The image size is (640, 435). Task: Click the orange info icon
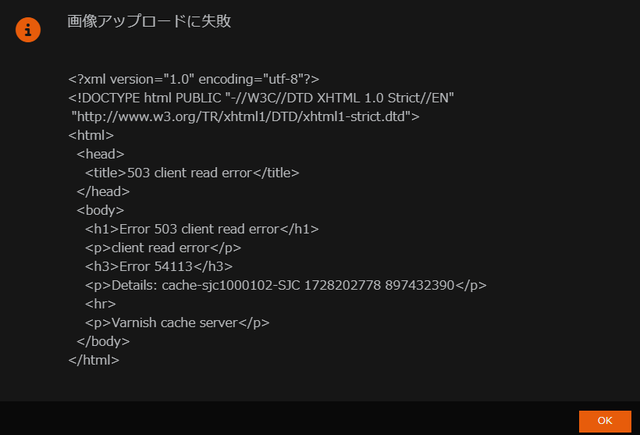(x=28, y=30)
